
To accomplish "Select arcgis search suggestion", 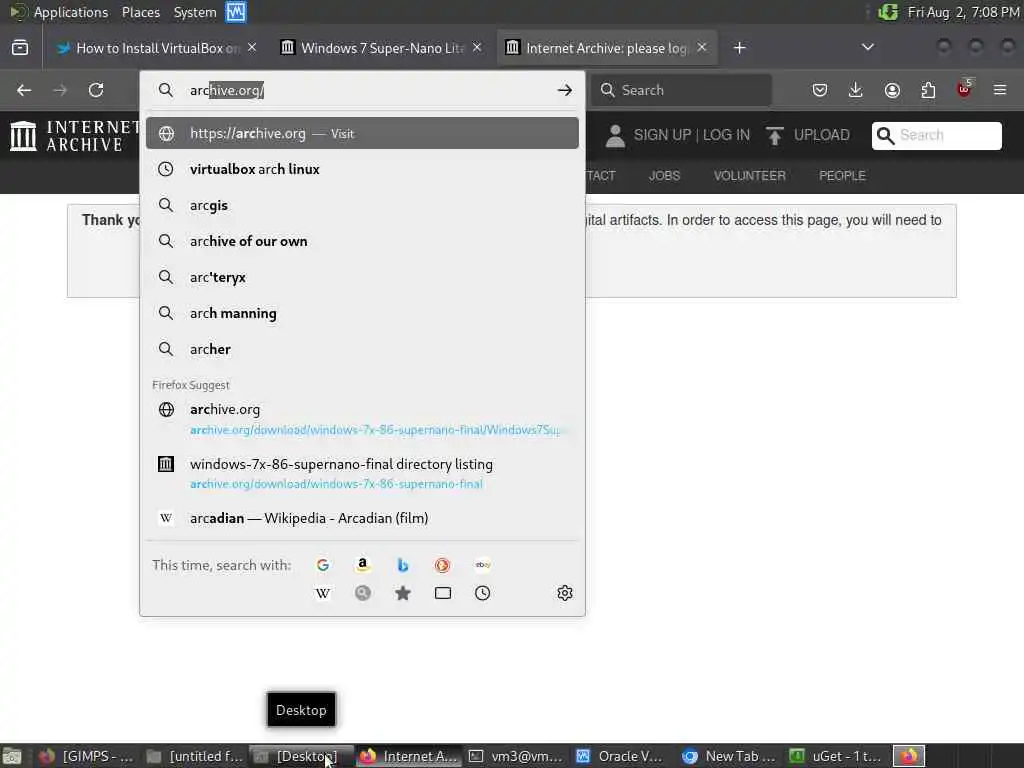I will click(362, 205).
